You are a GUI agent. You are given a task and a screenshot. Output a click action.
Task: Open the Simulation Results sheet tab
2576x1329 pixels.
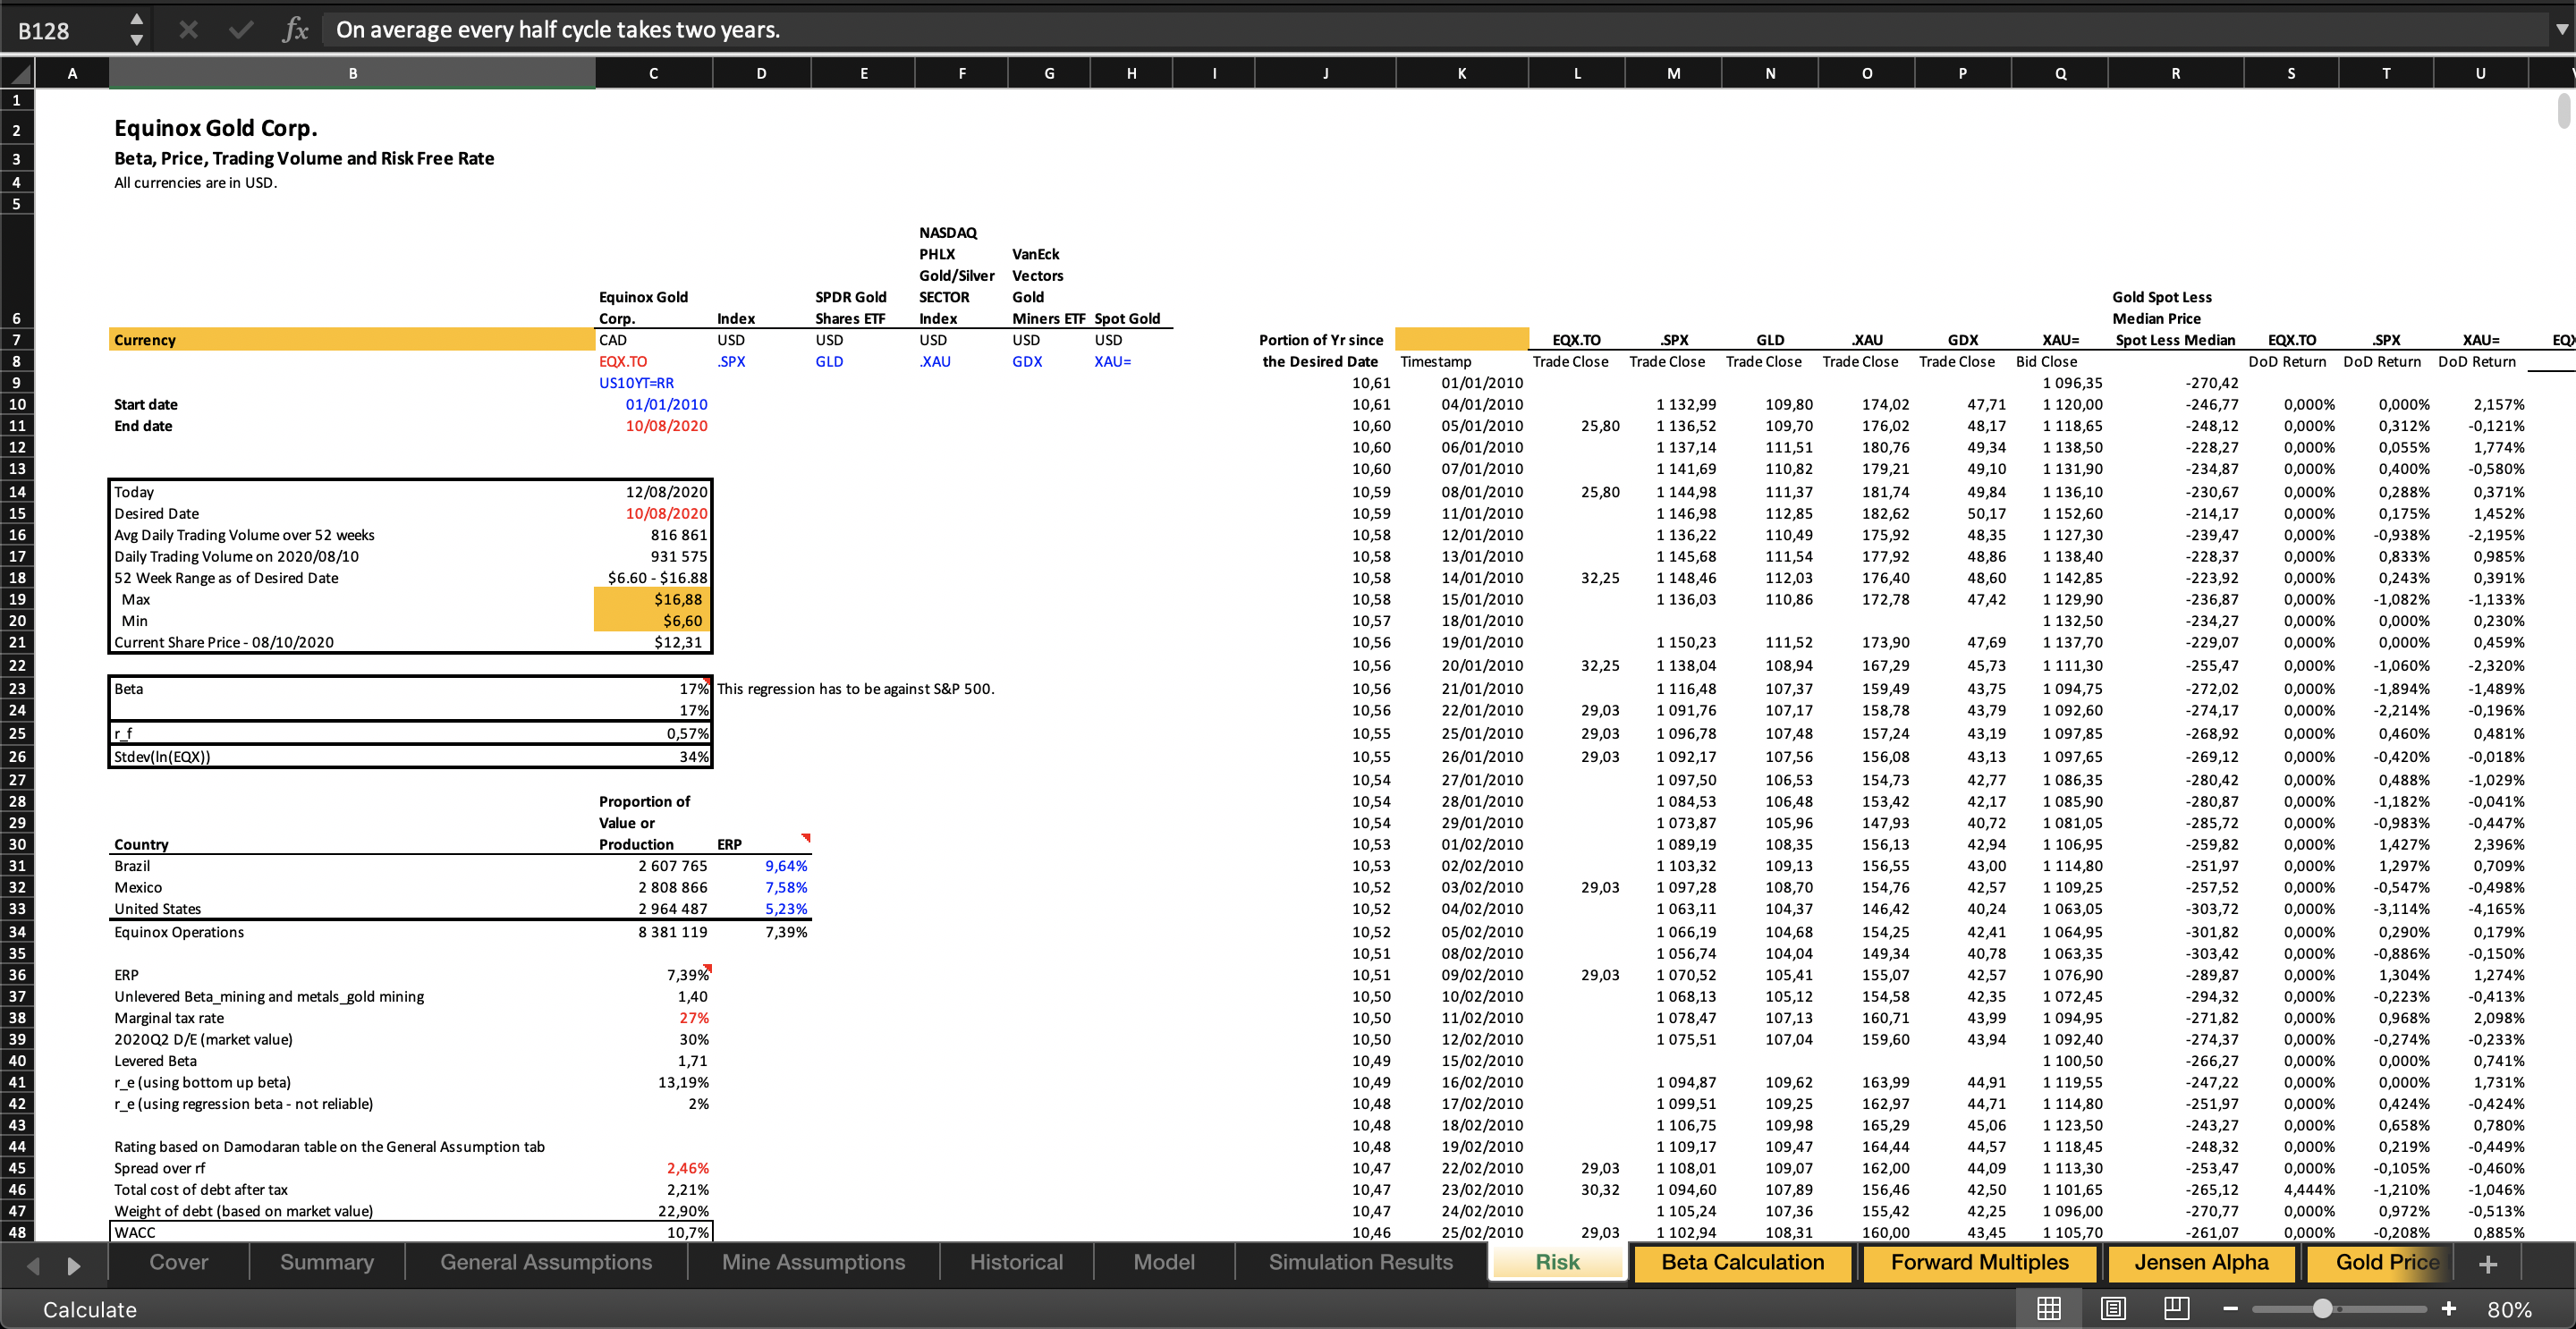tap(1361, 1262)
